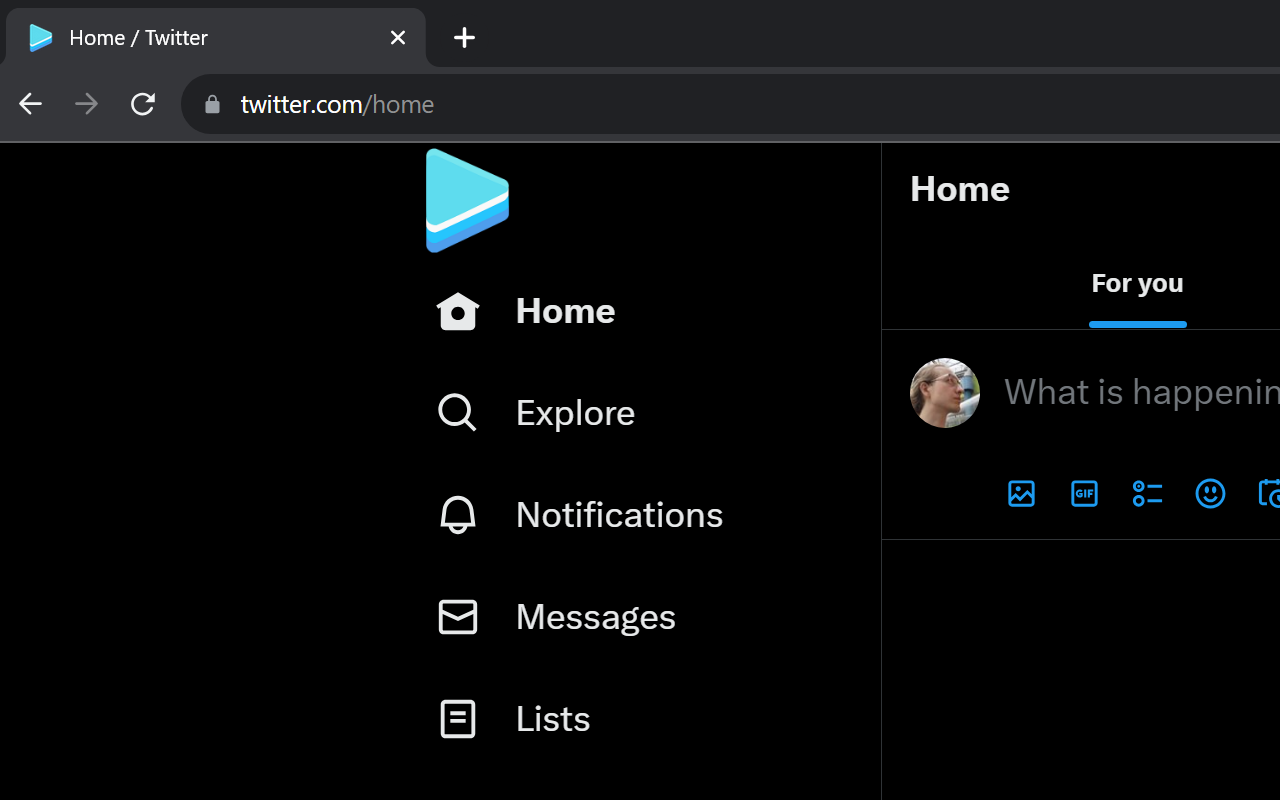
Task: Click the Notifications bell icon
Action: click(x=457, y=514)
